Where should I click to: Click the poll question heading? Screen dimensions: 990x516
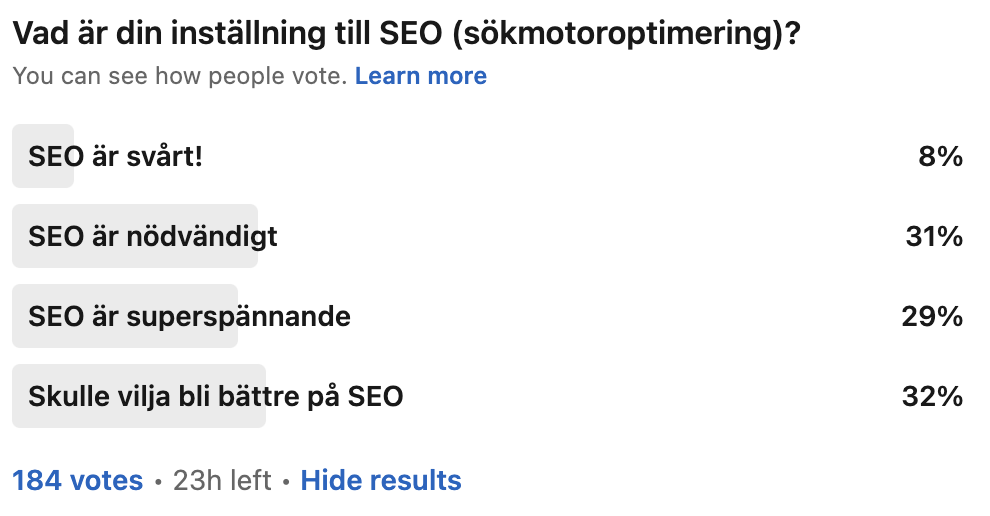[x=406, y=33]
